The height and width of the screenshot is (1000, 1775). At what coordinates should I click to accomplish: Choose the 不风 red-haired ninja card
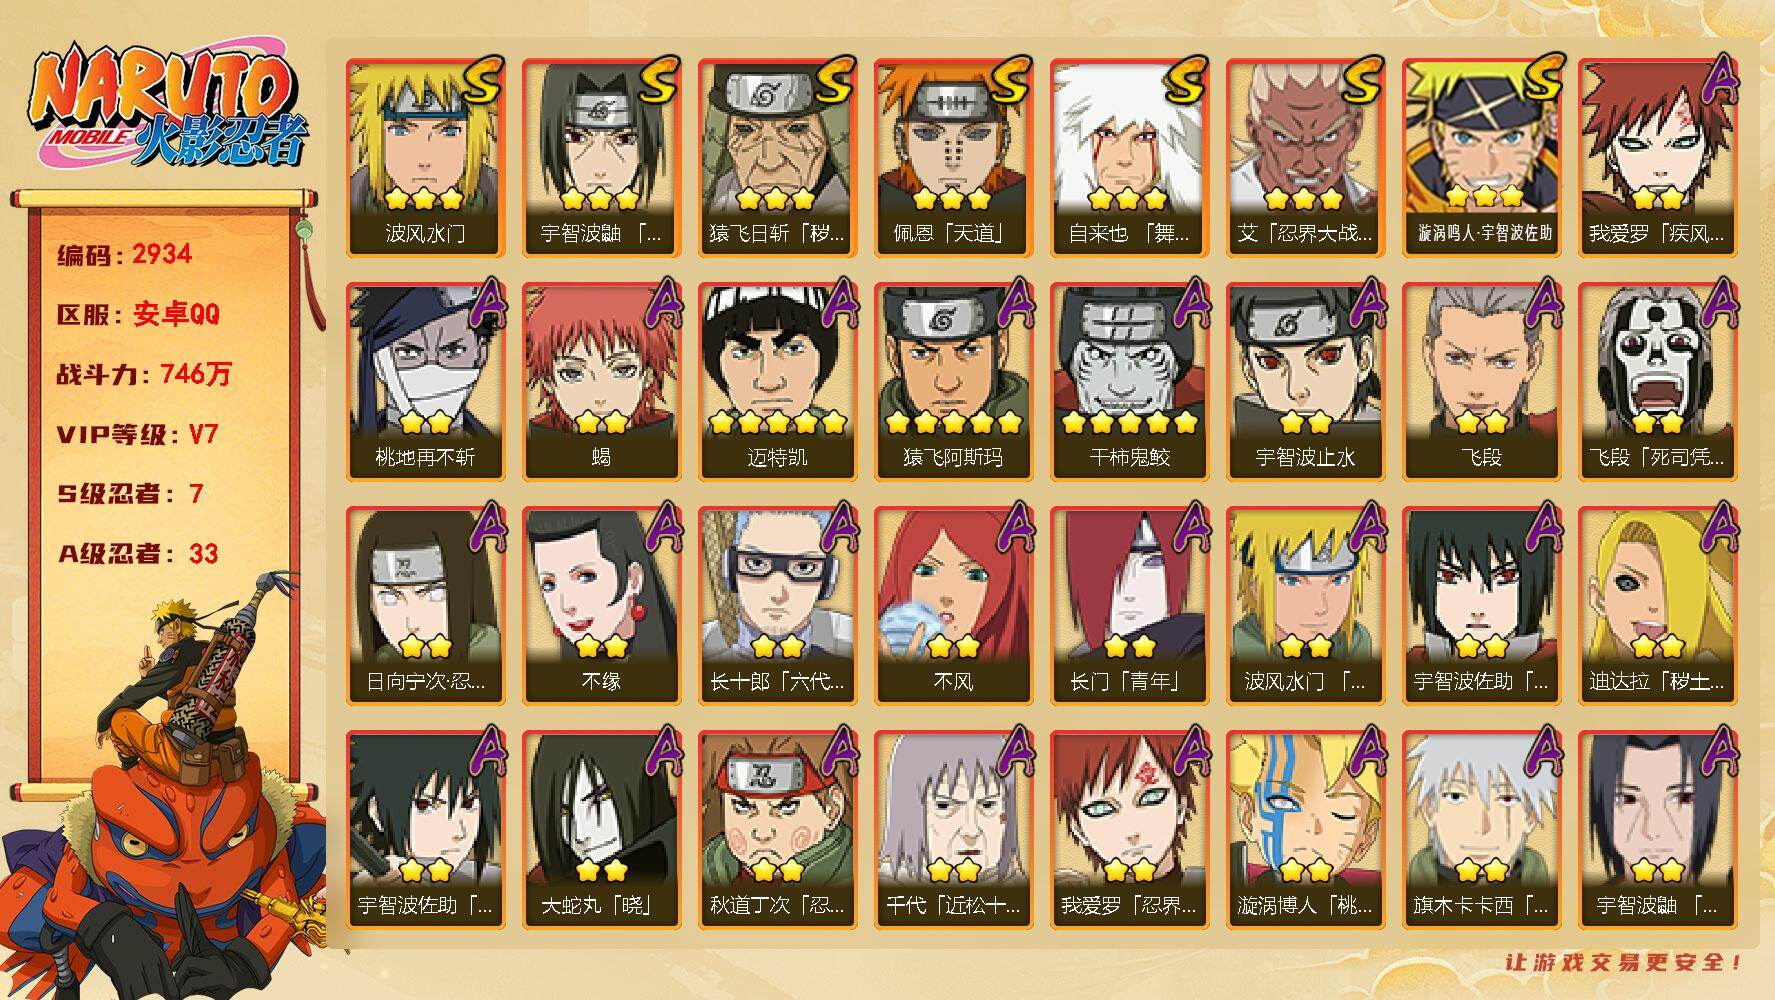coord(953,606)
